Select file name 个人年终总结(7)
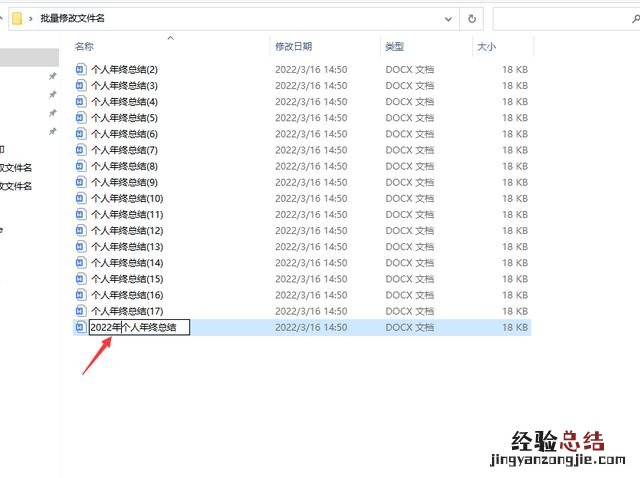The image size is (640, 478). point(124,150)
